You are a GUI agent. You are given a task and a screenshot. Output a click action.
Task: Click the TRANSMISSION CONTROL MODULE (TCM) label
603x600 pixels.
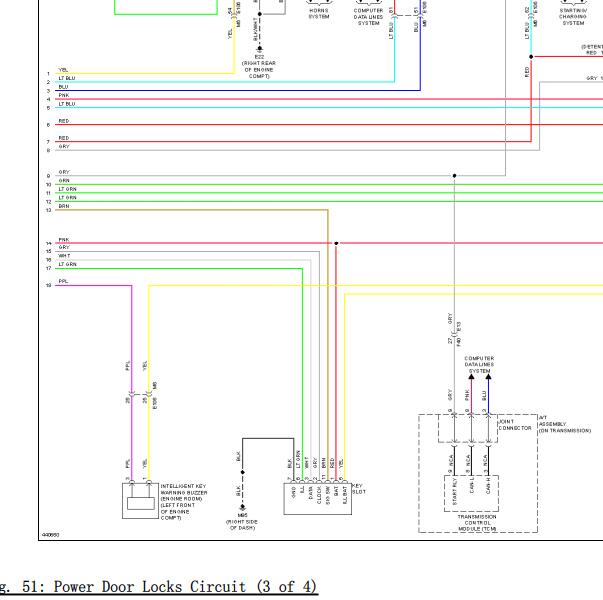click(x=477, y=523)
